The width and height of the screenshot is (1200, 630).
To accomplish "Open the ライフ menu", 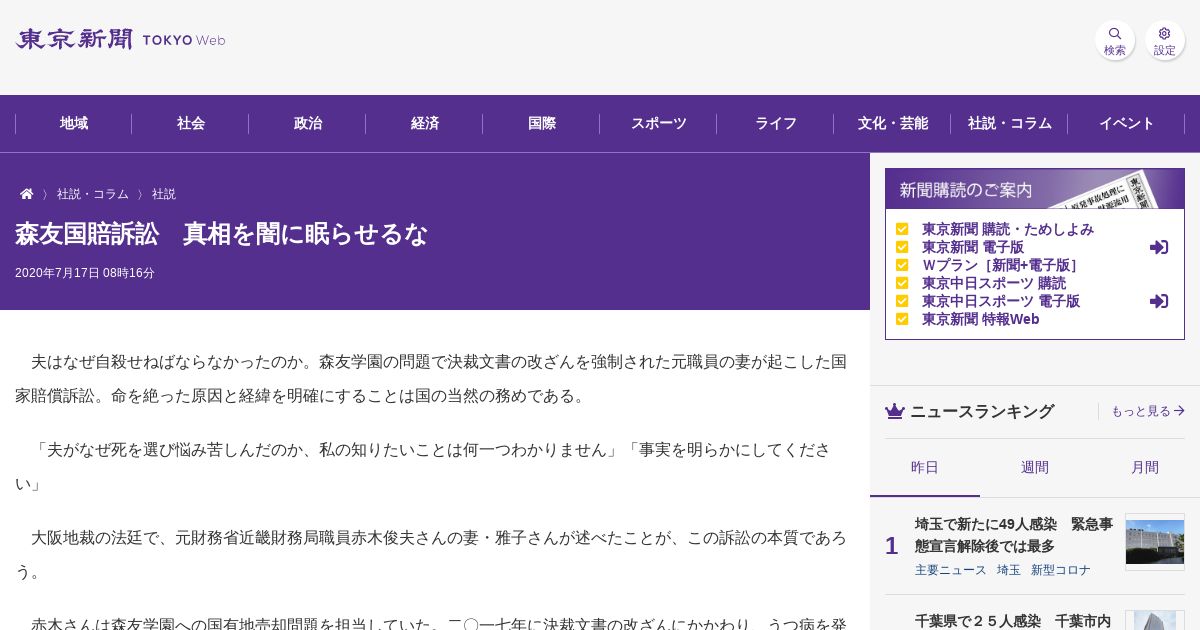I will pos(776,123).
